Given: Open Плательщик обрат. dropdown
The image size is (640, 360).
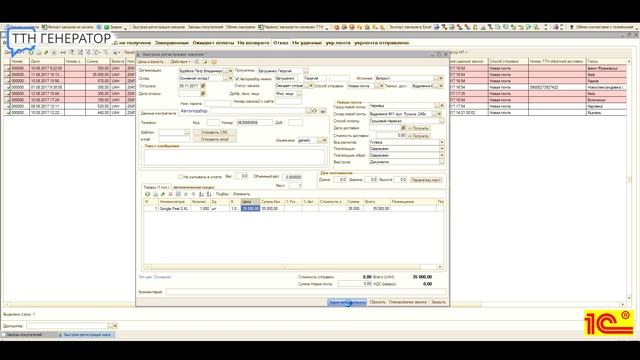Looking at the screenshot, I should point(442,156).
